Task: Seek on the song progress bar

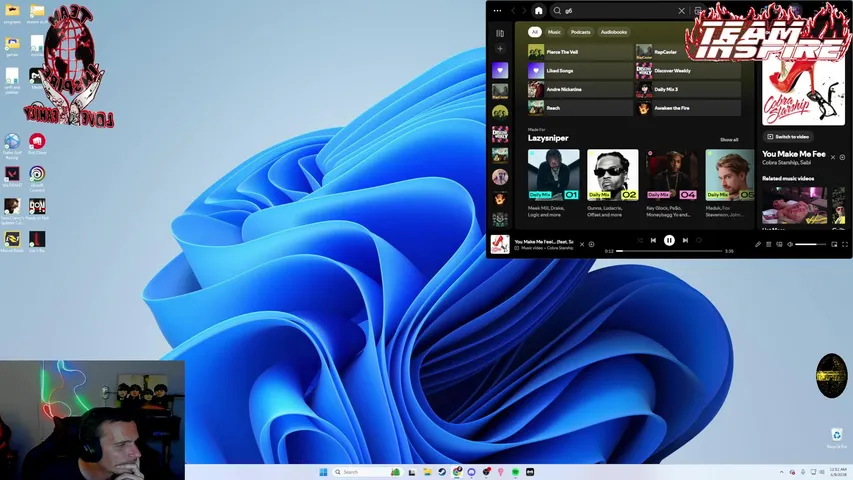Action: pos(669,251)
